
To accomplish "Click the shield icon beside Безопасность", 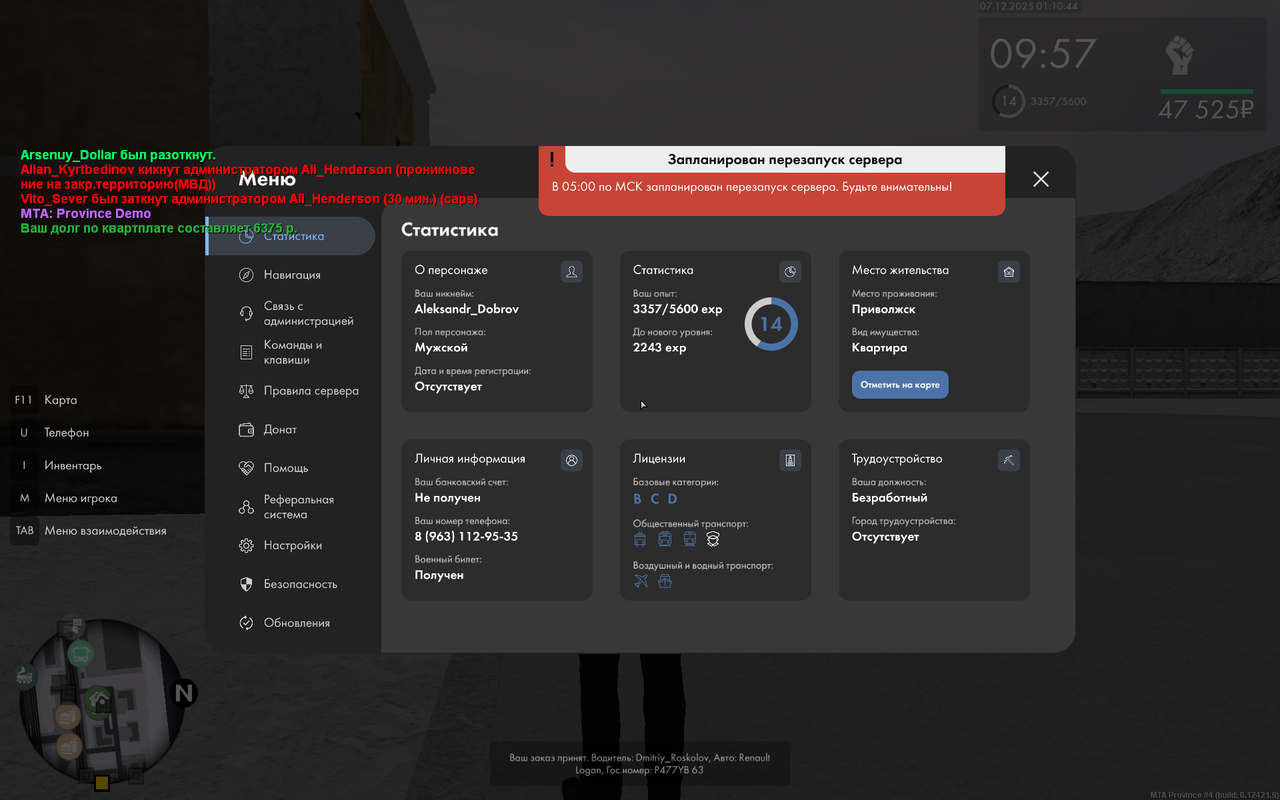I will [246, 584].
